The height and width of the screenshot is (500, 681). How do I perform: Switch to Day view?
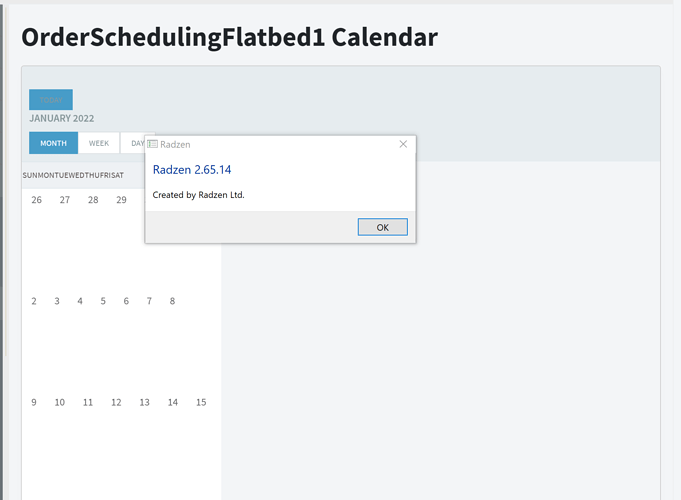click(137, 143)
